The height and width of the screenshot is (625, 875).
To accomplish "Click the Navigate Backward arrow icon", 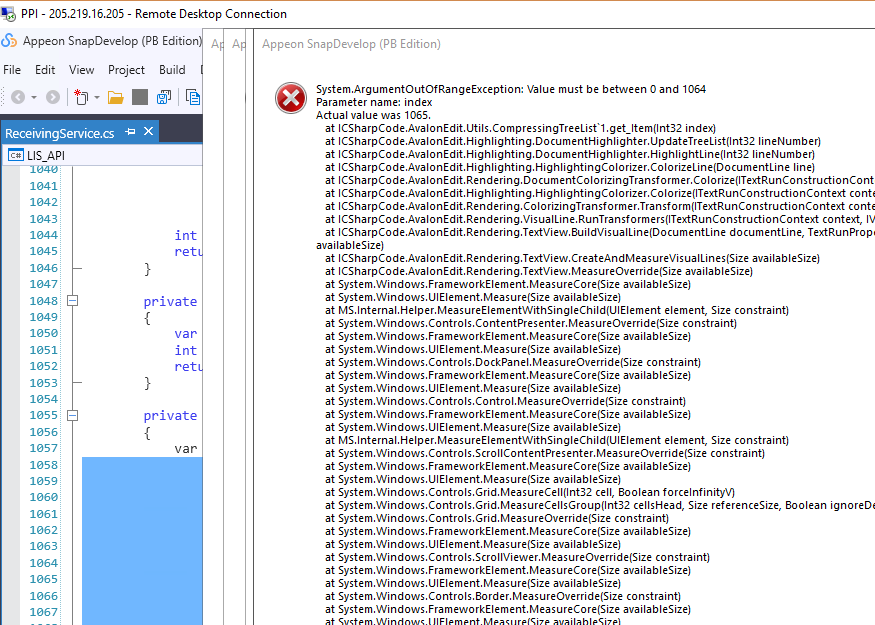I will point(17,97).
